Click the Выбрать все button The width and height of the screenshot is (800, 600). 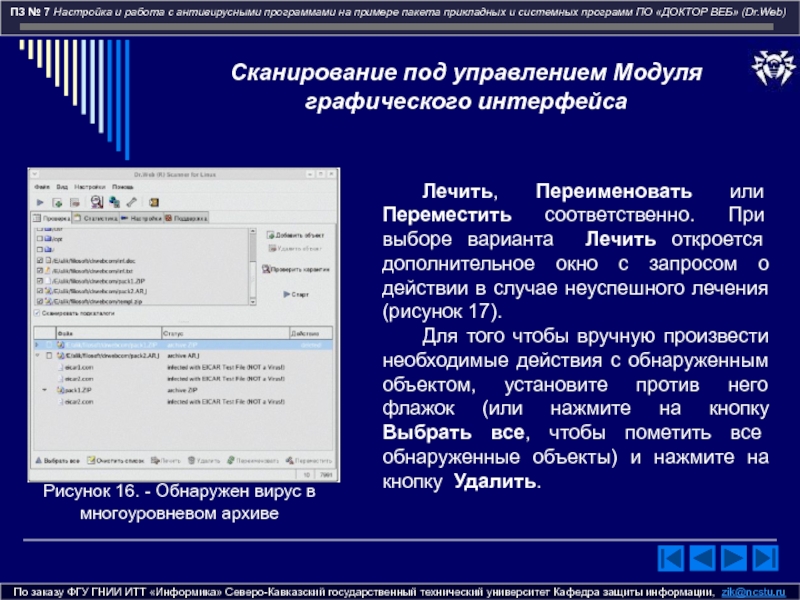tap(57, 461)
